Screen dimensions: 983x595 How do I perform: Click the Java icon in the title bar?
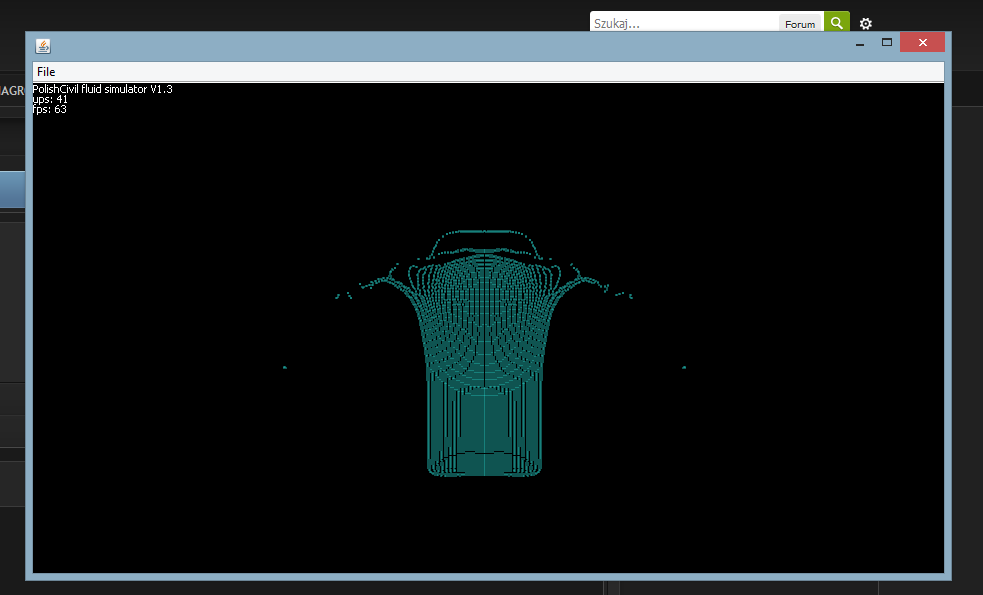(x=43, y=46)
